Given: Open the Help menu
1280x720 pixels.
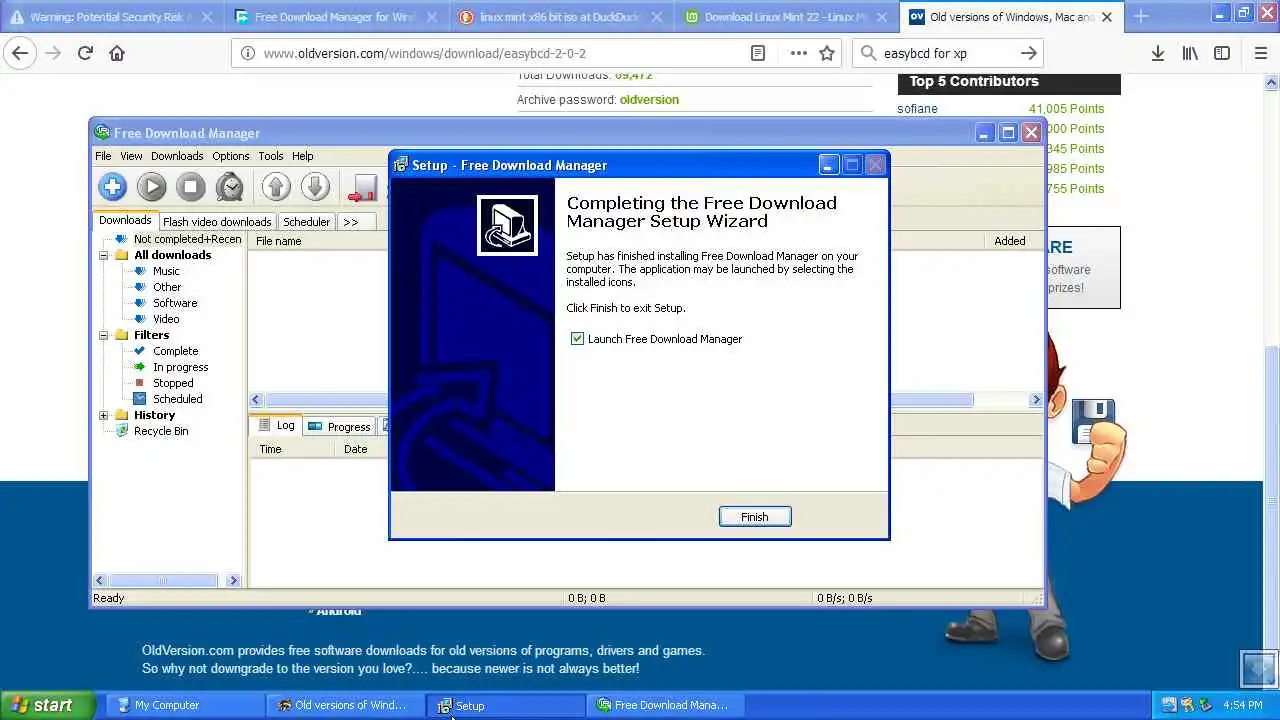Looking at the screenshot, I should point(302,156).
